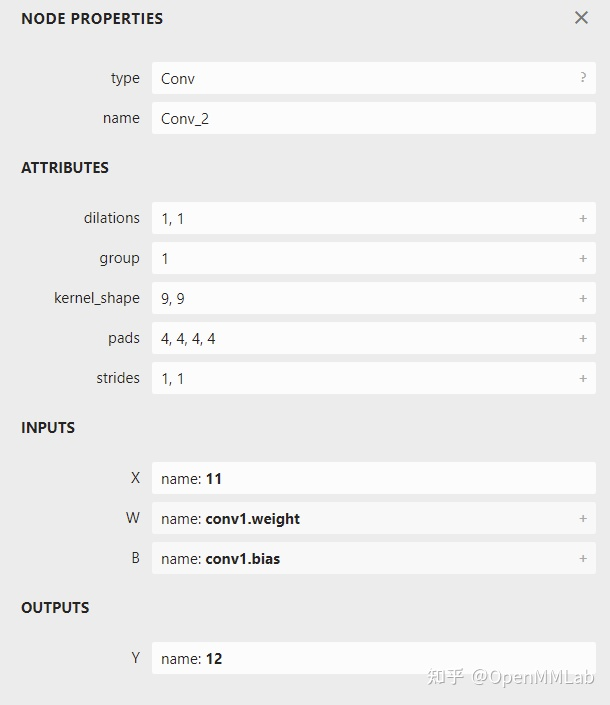This screenshot has height=705, width=610.
Task: Select the type field showing Conv
Action: 374,78
